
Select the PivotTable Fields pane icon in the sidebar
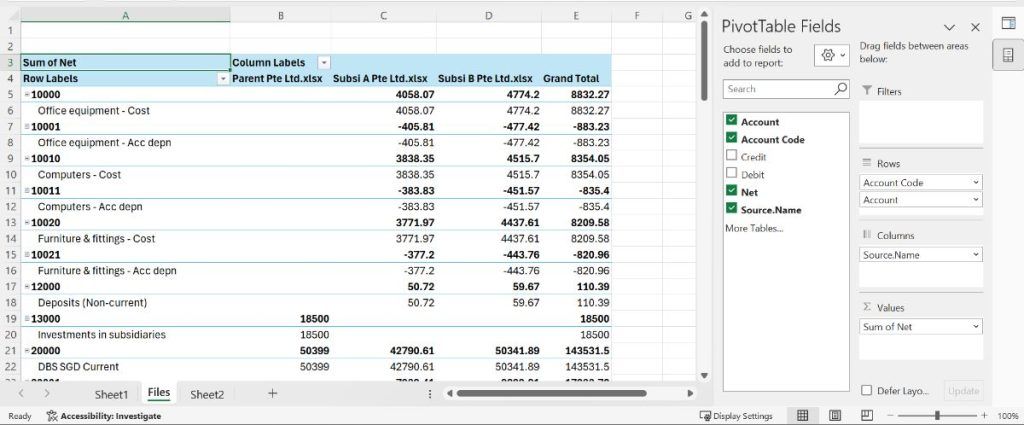tap(1008, 55)
